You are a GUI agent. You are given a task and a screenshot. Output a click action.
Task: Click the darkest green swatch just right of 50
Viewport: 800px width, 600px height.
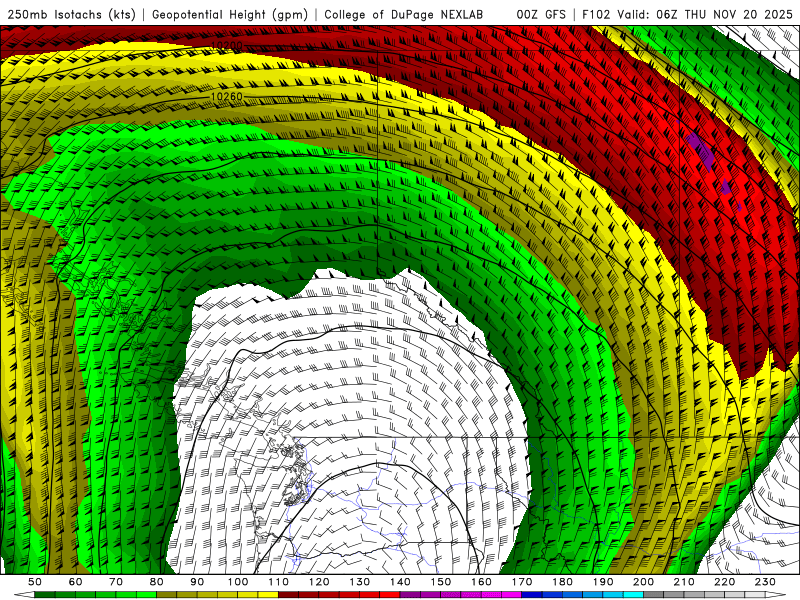(x=45, y=595)
